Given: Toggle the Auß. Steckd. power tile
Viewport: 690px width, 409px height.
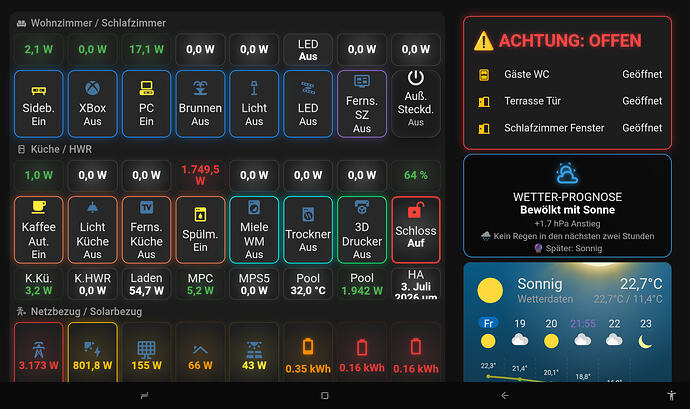Looking at the screenshot, I should pos(416,104).
